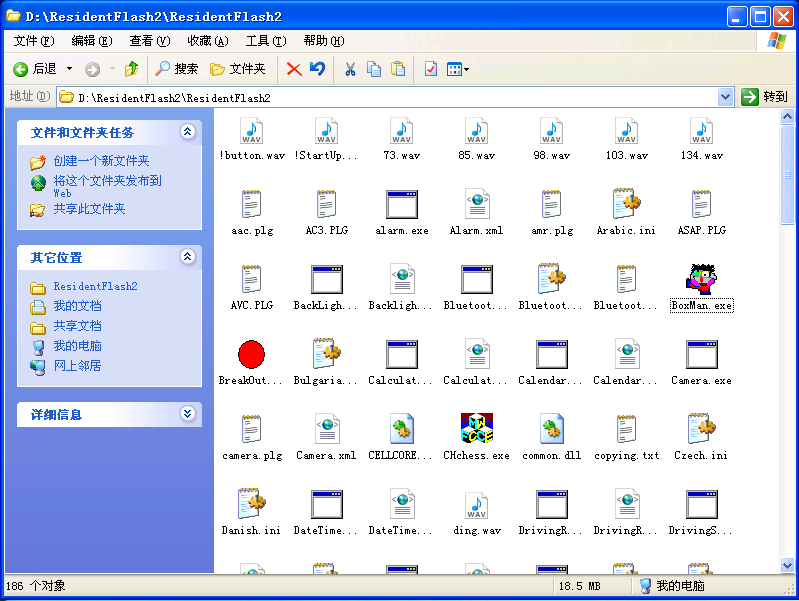Click the Go (转到) button
The width and height of the screenshot is (799, 601).
764,97
